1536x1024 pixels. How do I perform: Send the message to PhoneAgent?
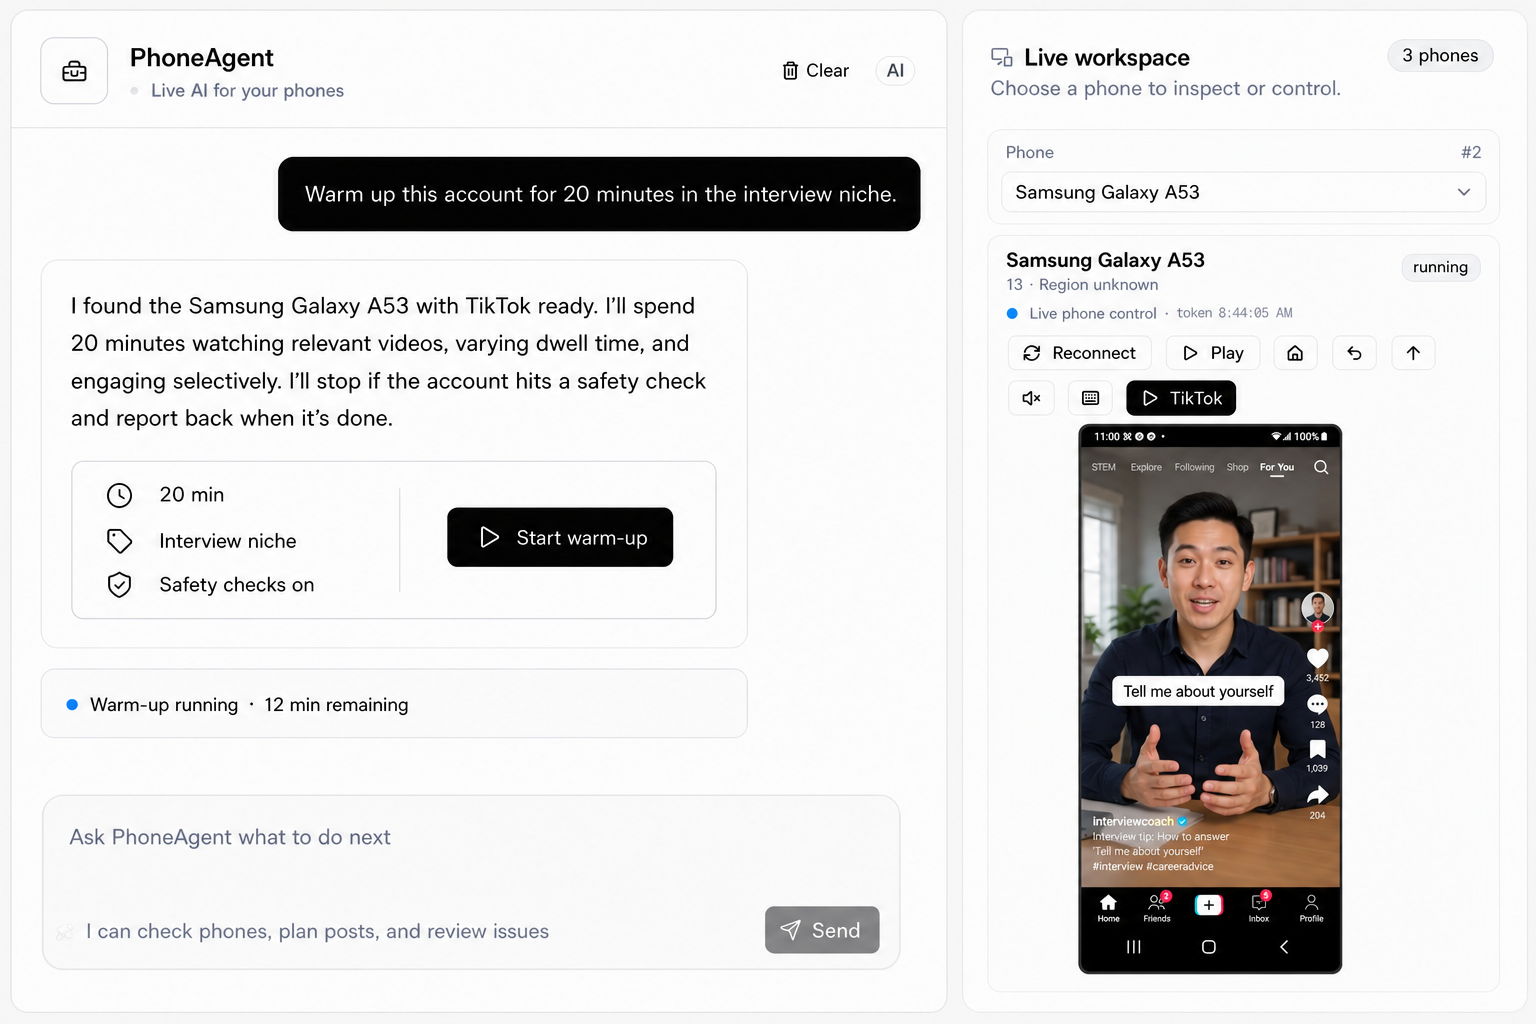click(822, 930)
